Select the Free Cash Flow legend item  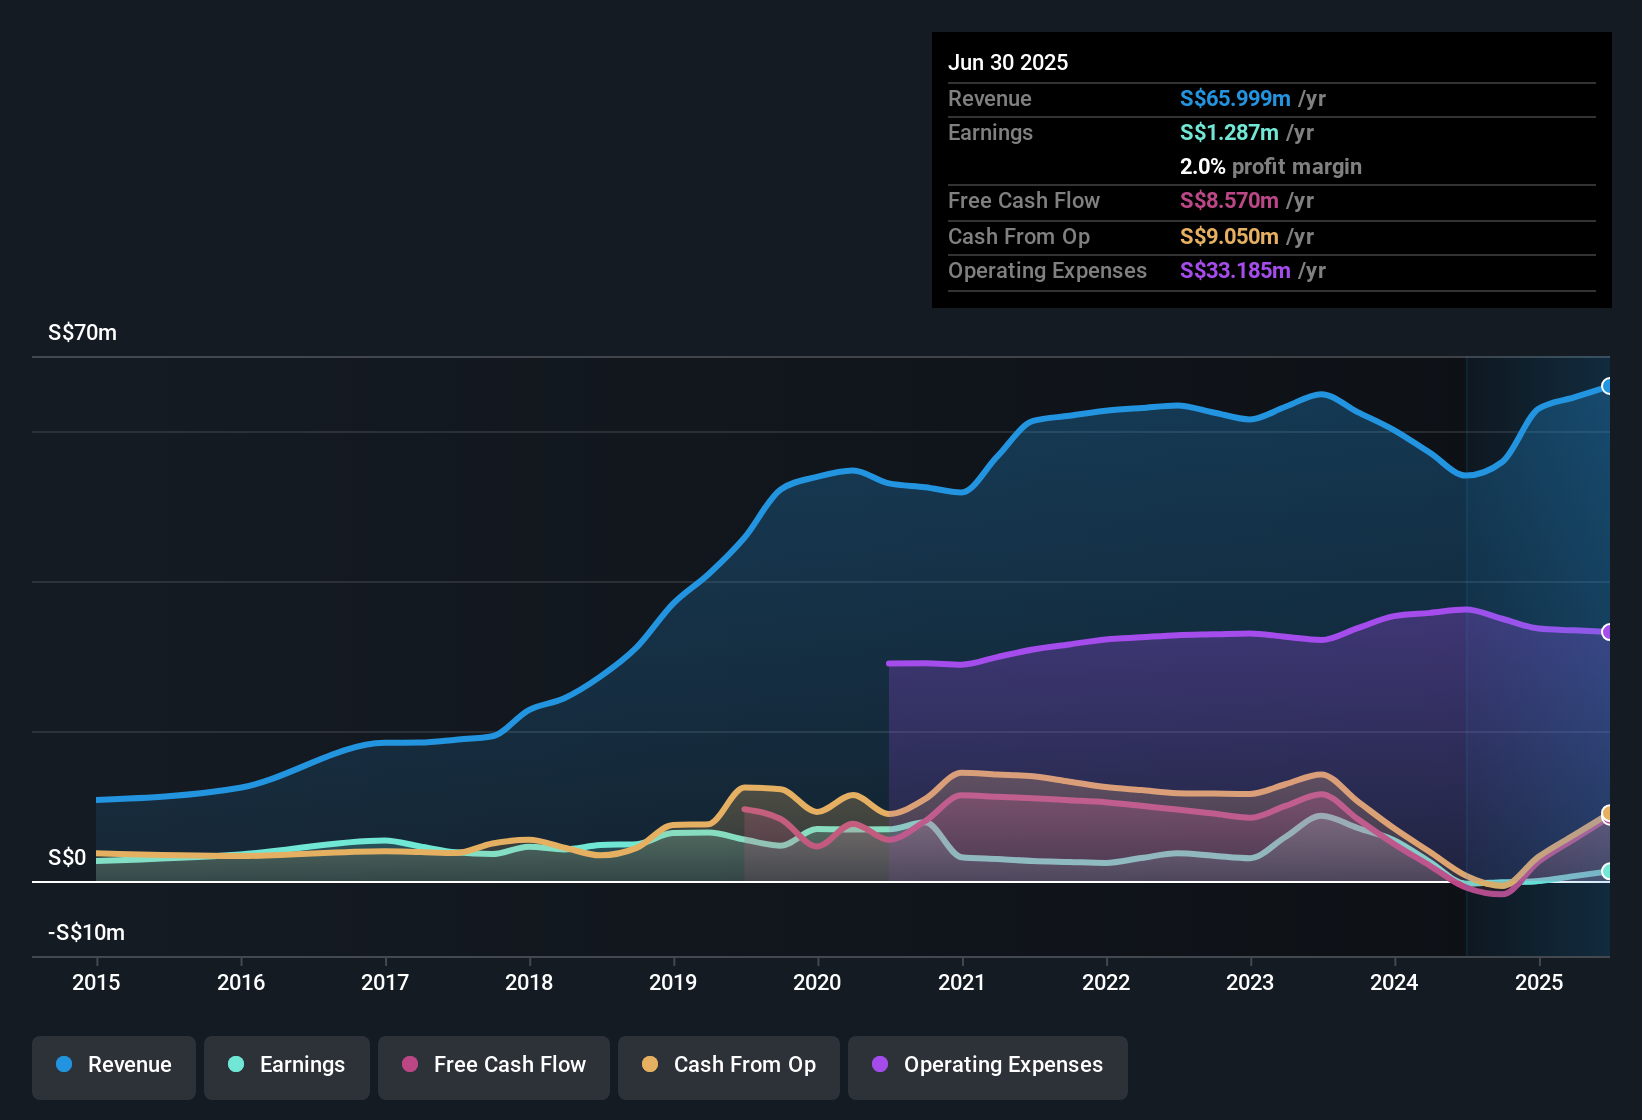493,1065
